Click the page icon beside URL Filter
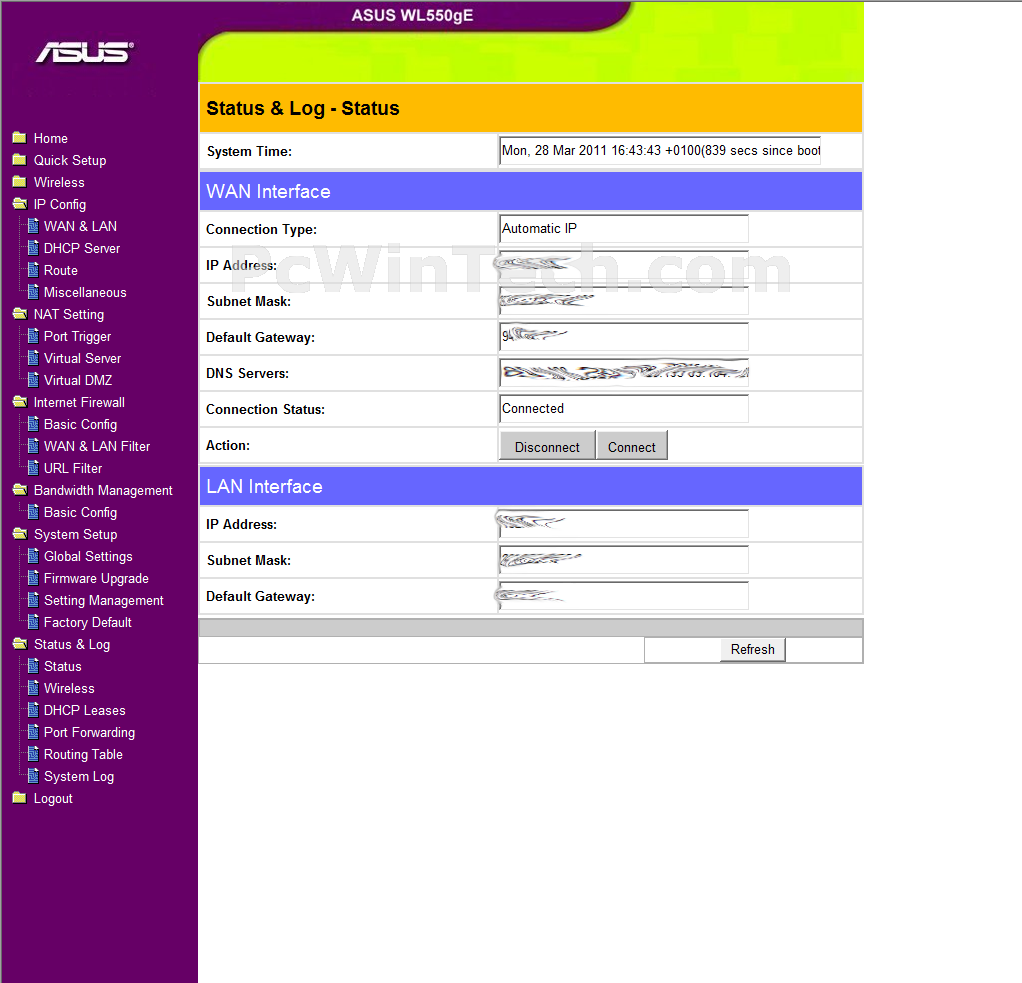This screenshot has height=983, width=1022. click(33, 468)
